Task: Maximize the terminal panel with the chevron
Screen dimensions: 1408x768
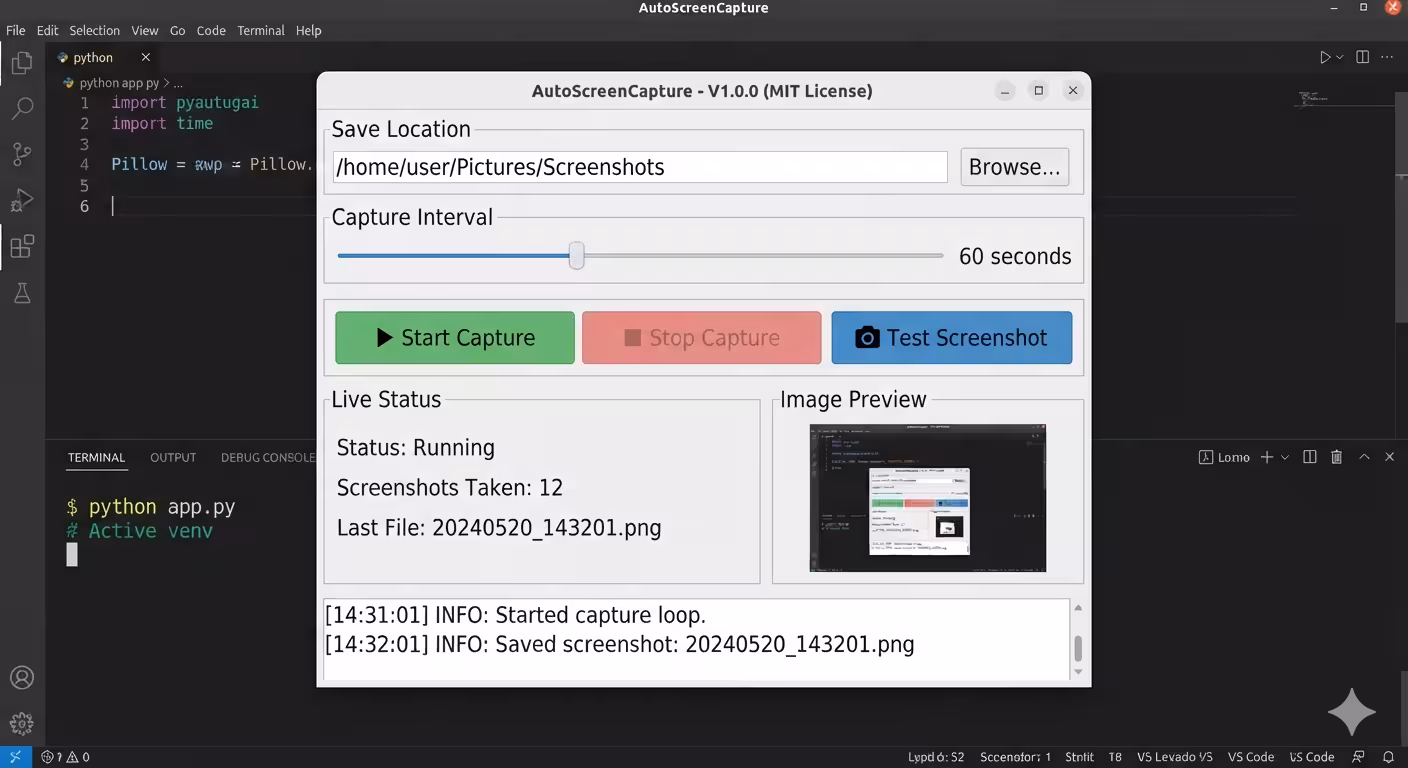Action: coord(1364,457)
